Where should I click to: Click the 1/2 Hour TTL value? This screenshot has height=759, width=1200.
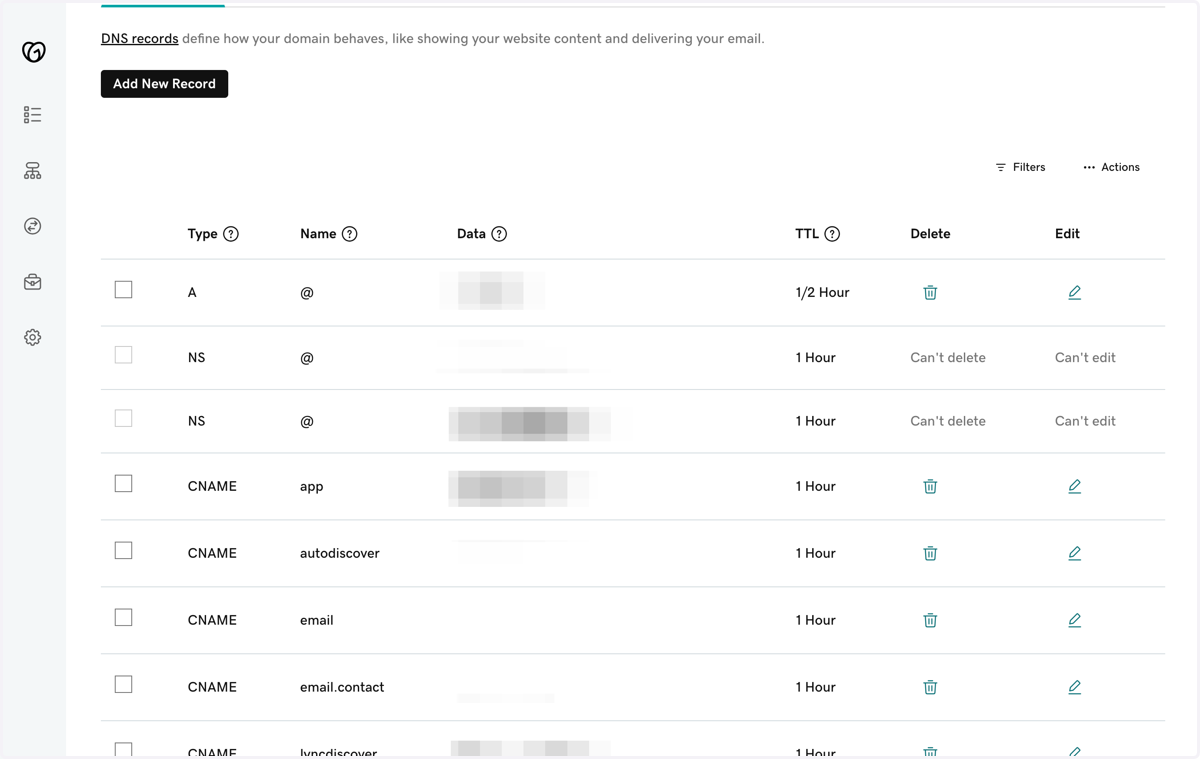pos(822,293)
